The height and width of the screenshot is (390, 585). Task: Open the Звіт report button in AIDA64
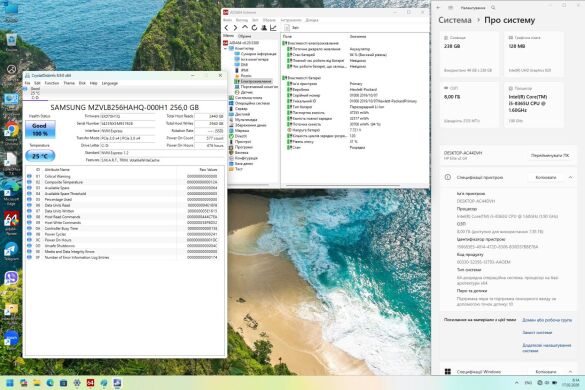click(291, 28)
